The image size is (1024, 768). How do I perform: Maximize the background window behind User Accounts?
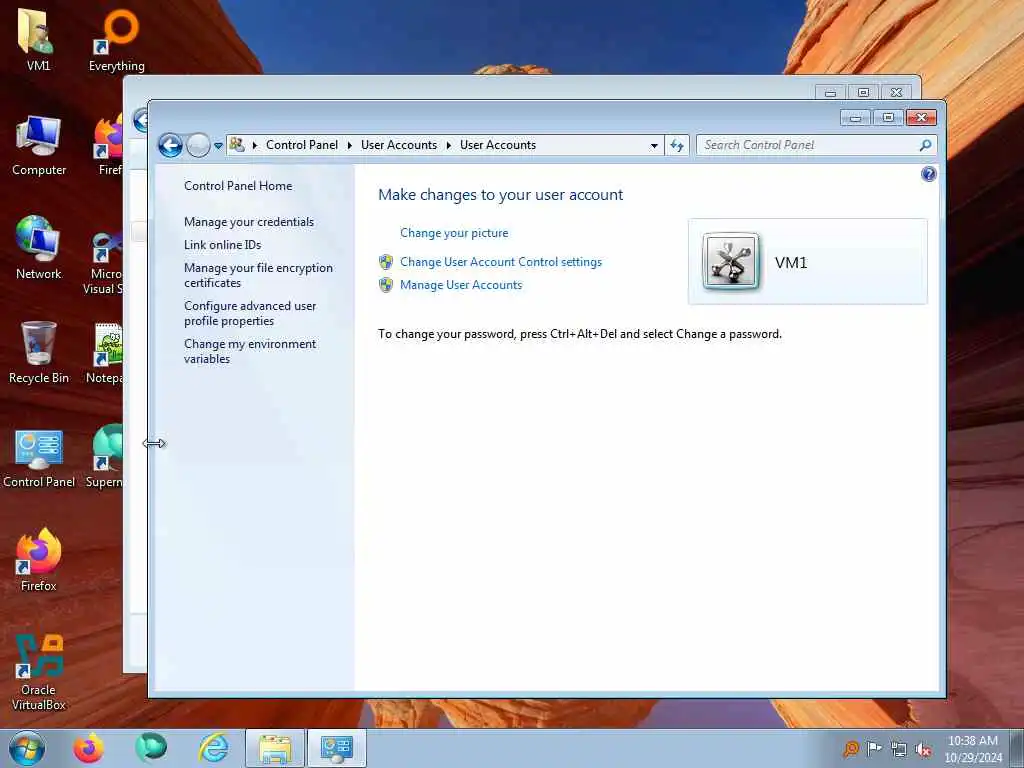(863, 93)
